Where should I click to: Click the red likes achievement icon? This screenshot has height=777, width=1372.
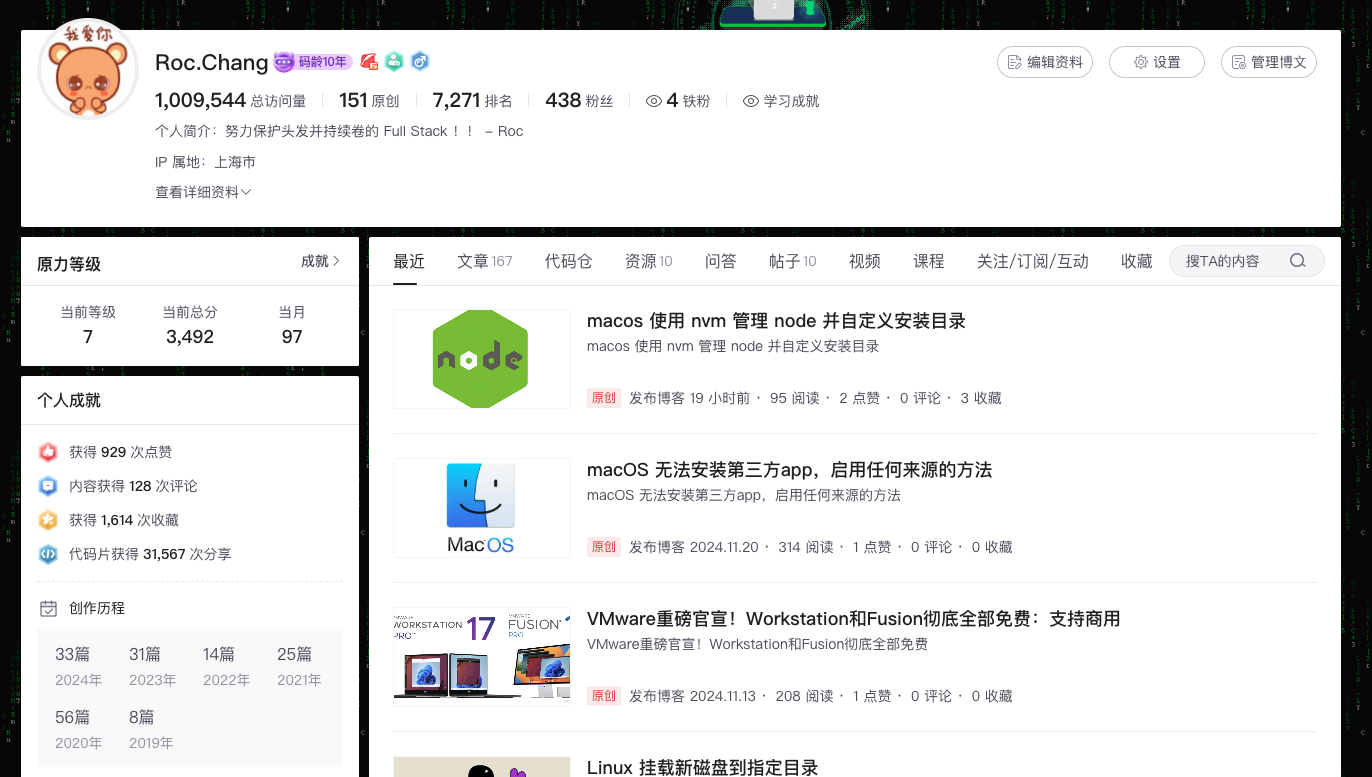(48, 452)
